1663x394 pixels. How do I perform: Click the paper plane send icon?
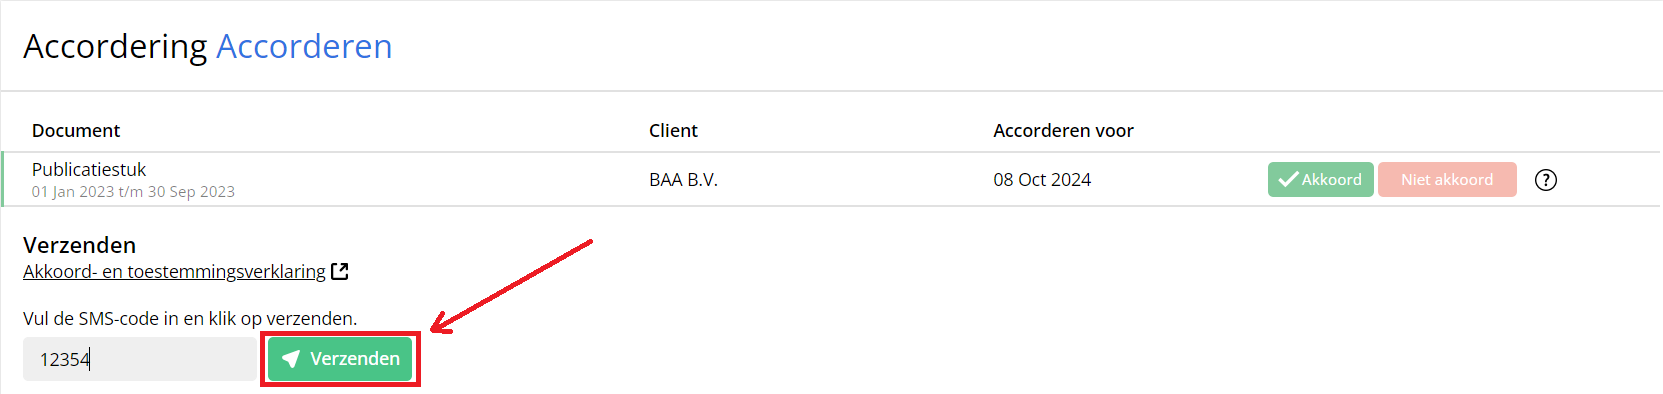[x=291, y=359]
